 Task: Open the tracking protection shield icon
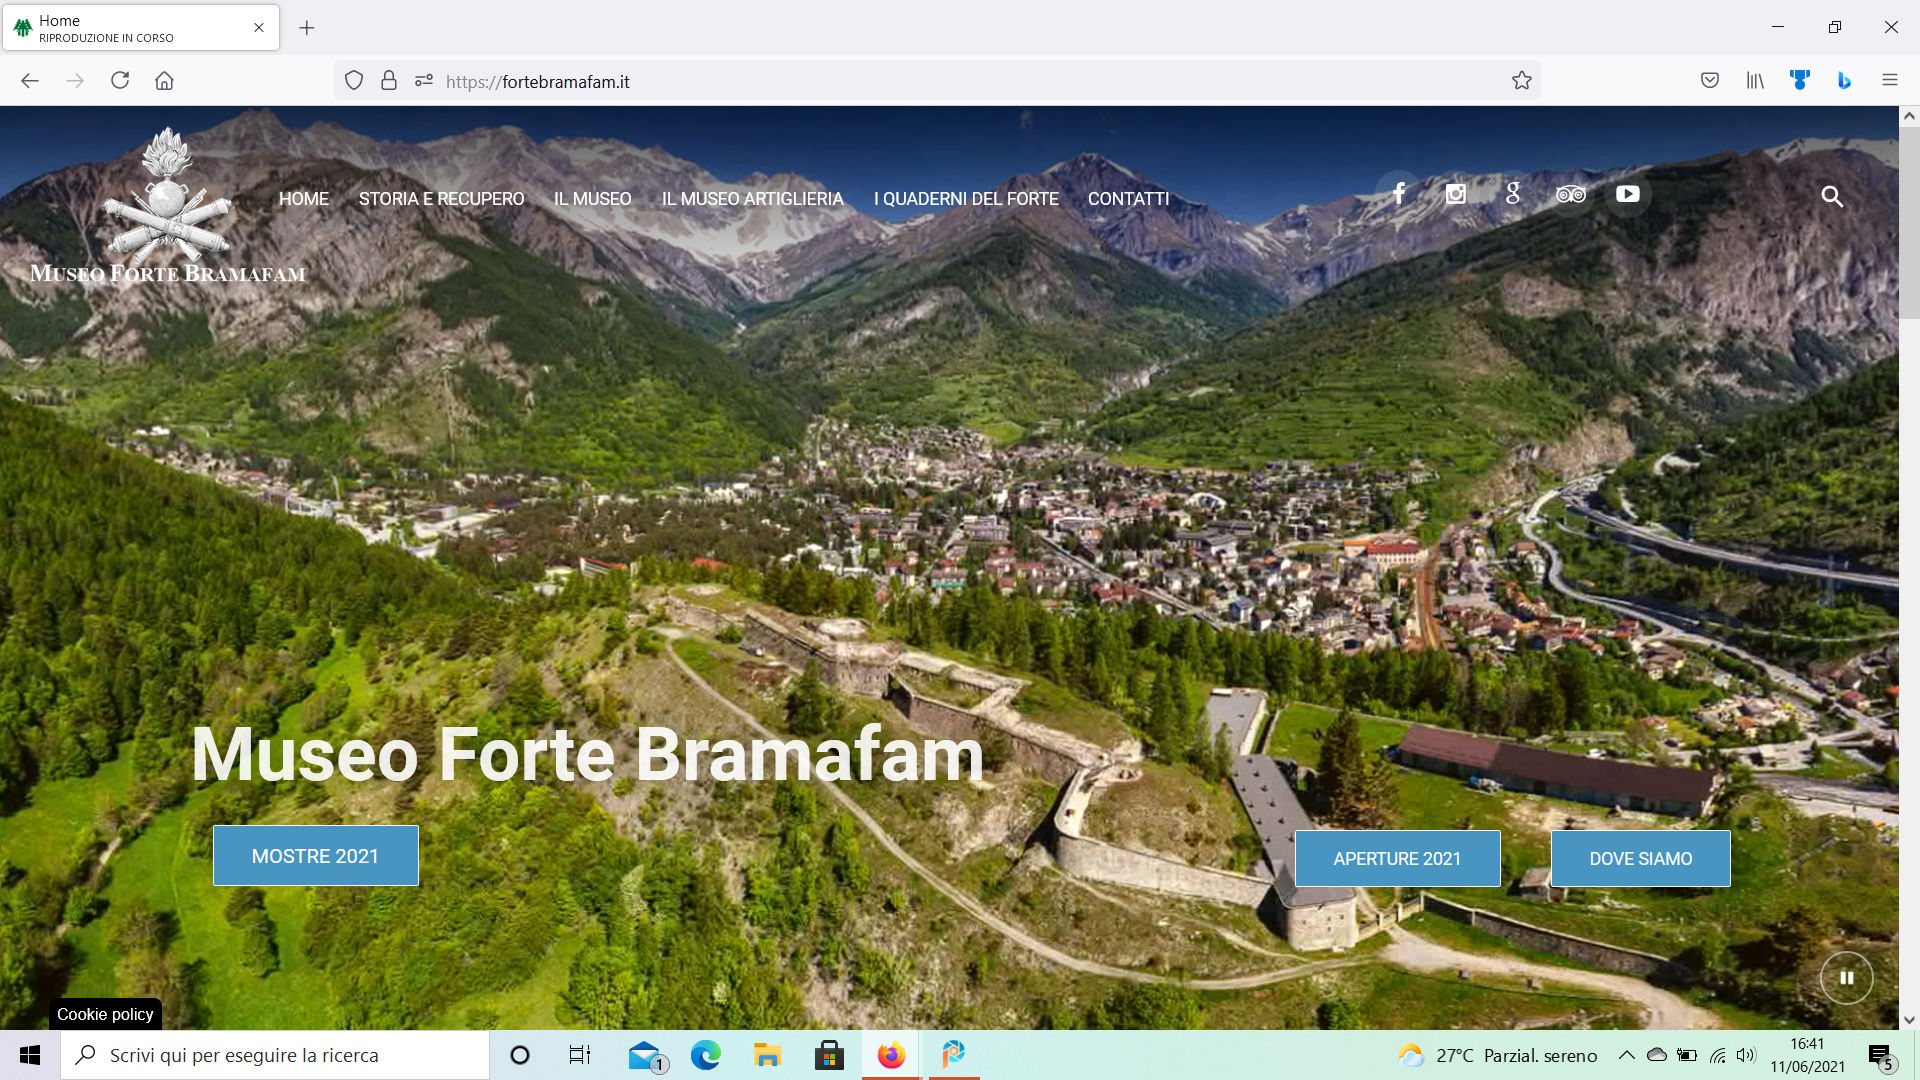[353, 81]
